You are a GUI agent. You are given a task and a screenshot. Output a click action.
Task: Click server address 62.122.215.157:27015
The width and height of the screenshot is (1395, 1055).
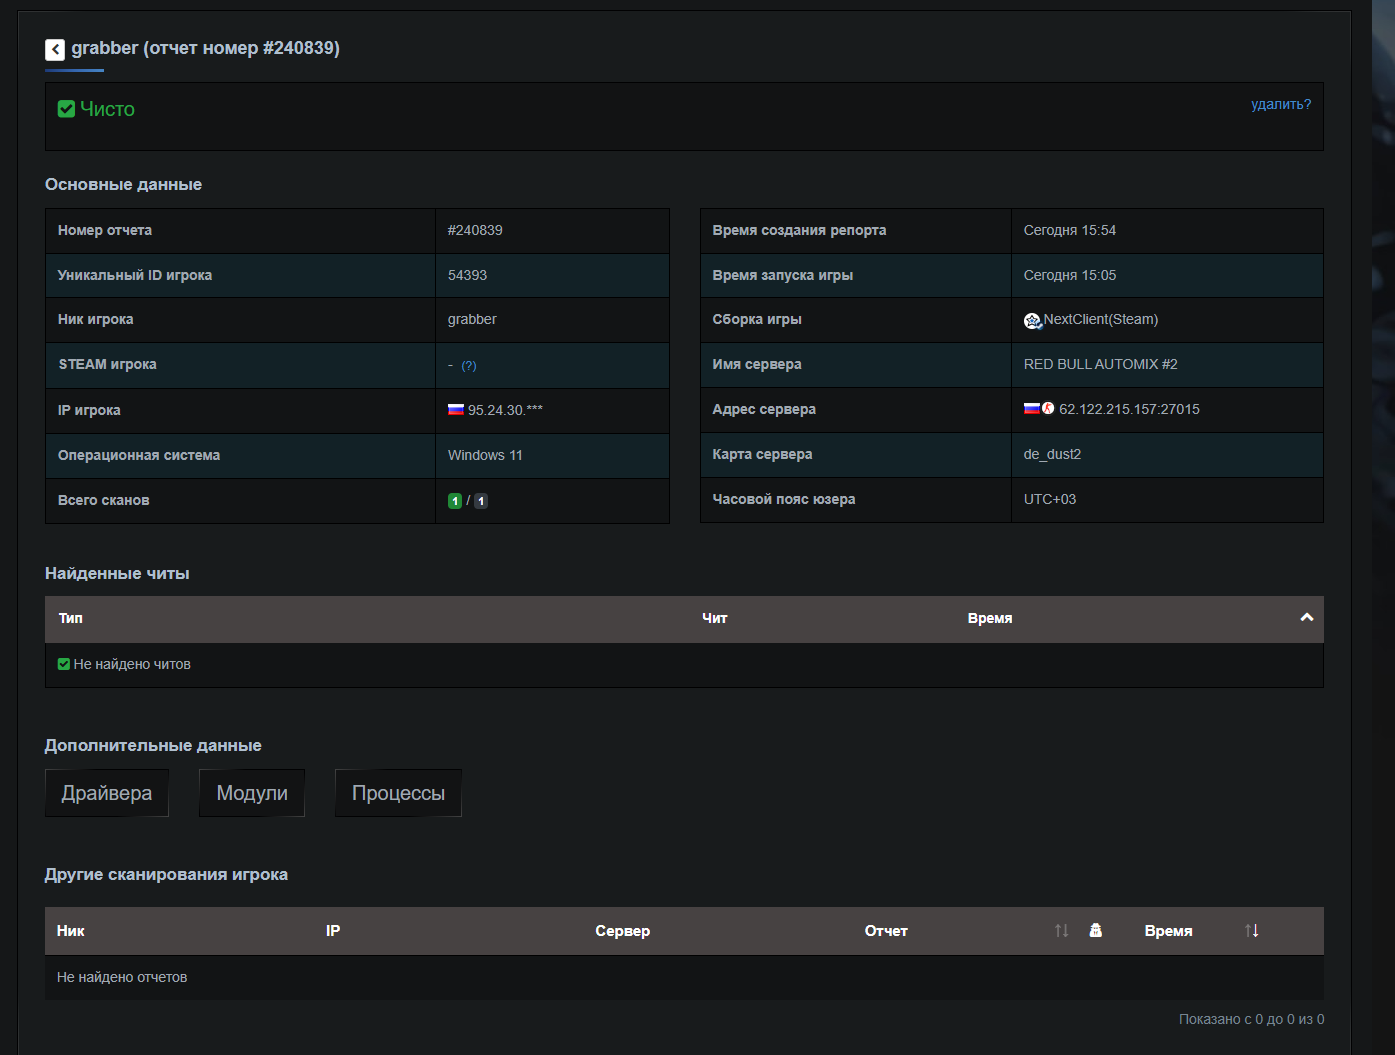point(1129,409)
